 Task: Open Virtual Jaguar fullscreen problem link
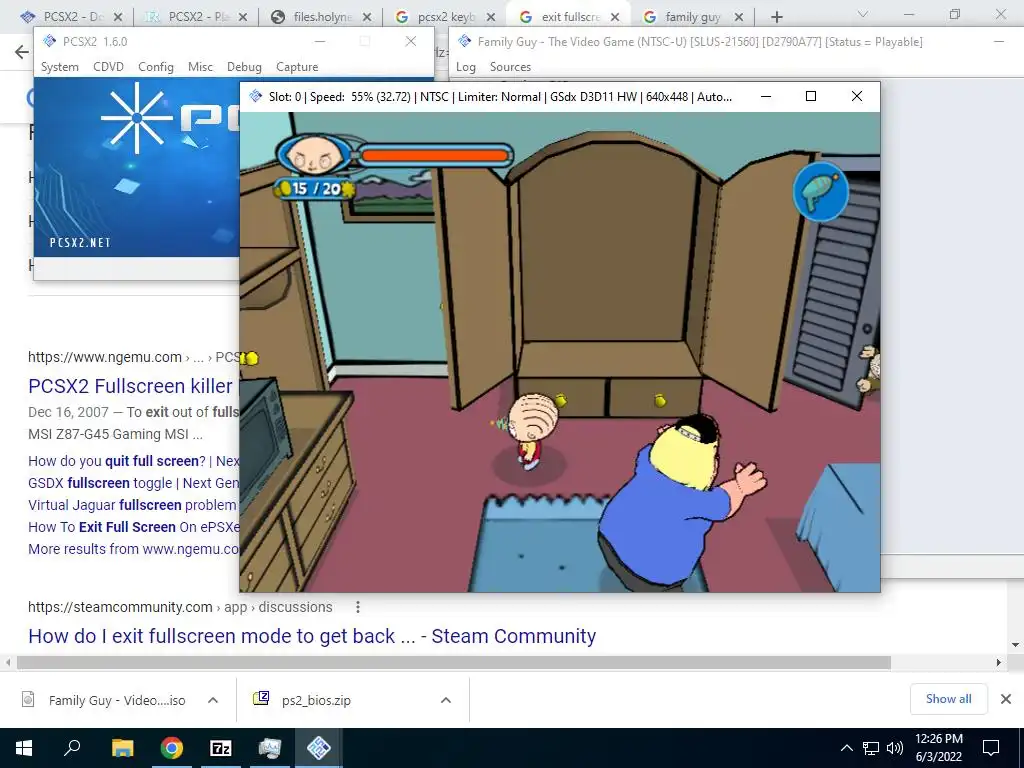(x=132, y=505)
